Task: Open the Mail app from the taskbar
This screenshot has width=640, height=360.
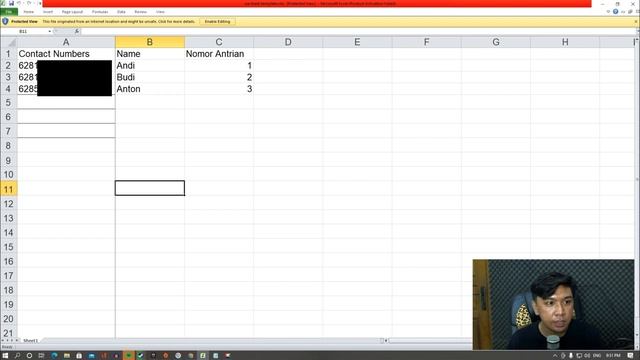Action: pyautogui.click(x=91, y=356)
